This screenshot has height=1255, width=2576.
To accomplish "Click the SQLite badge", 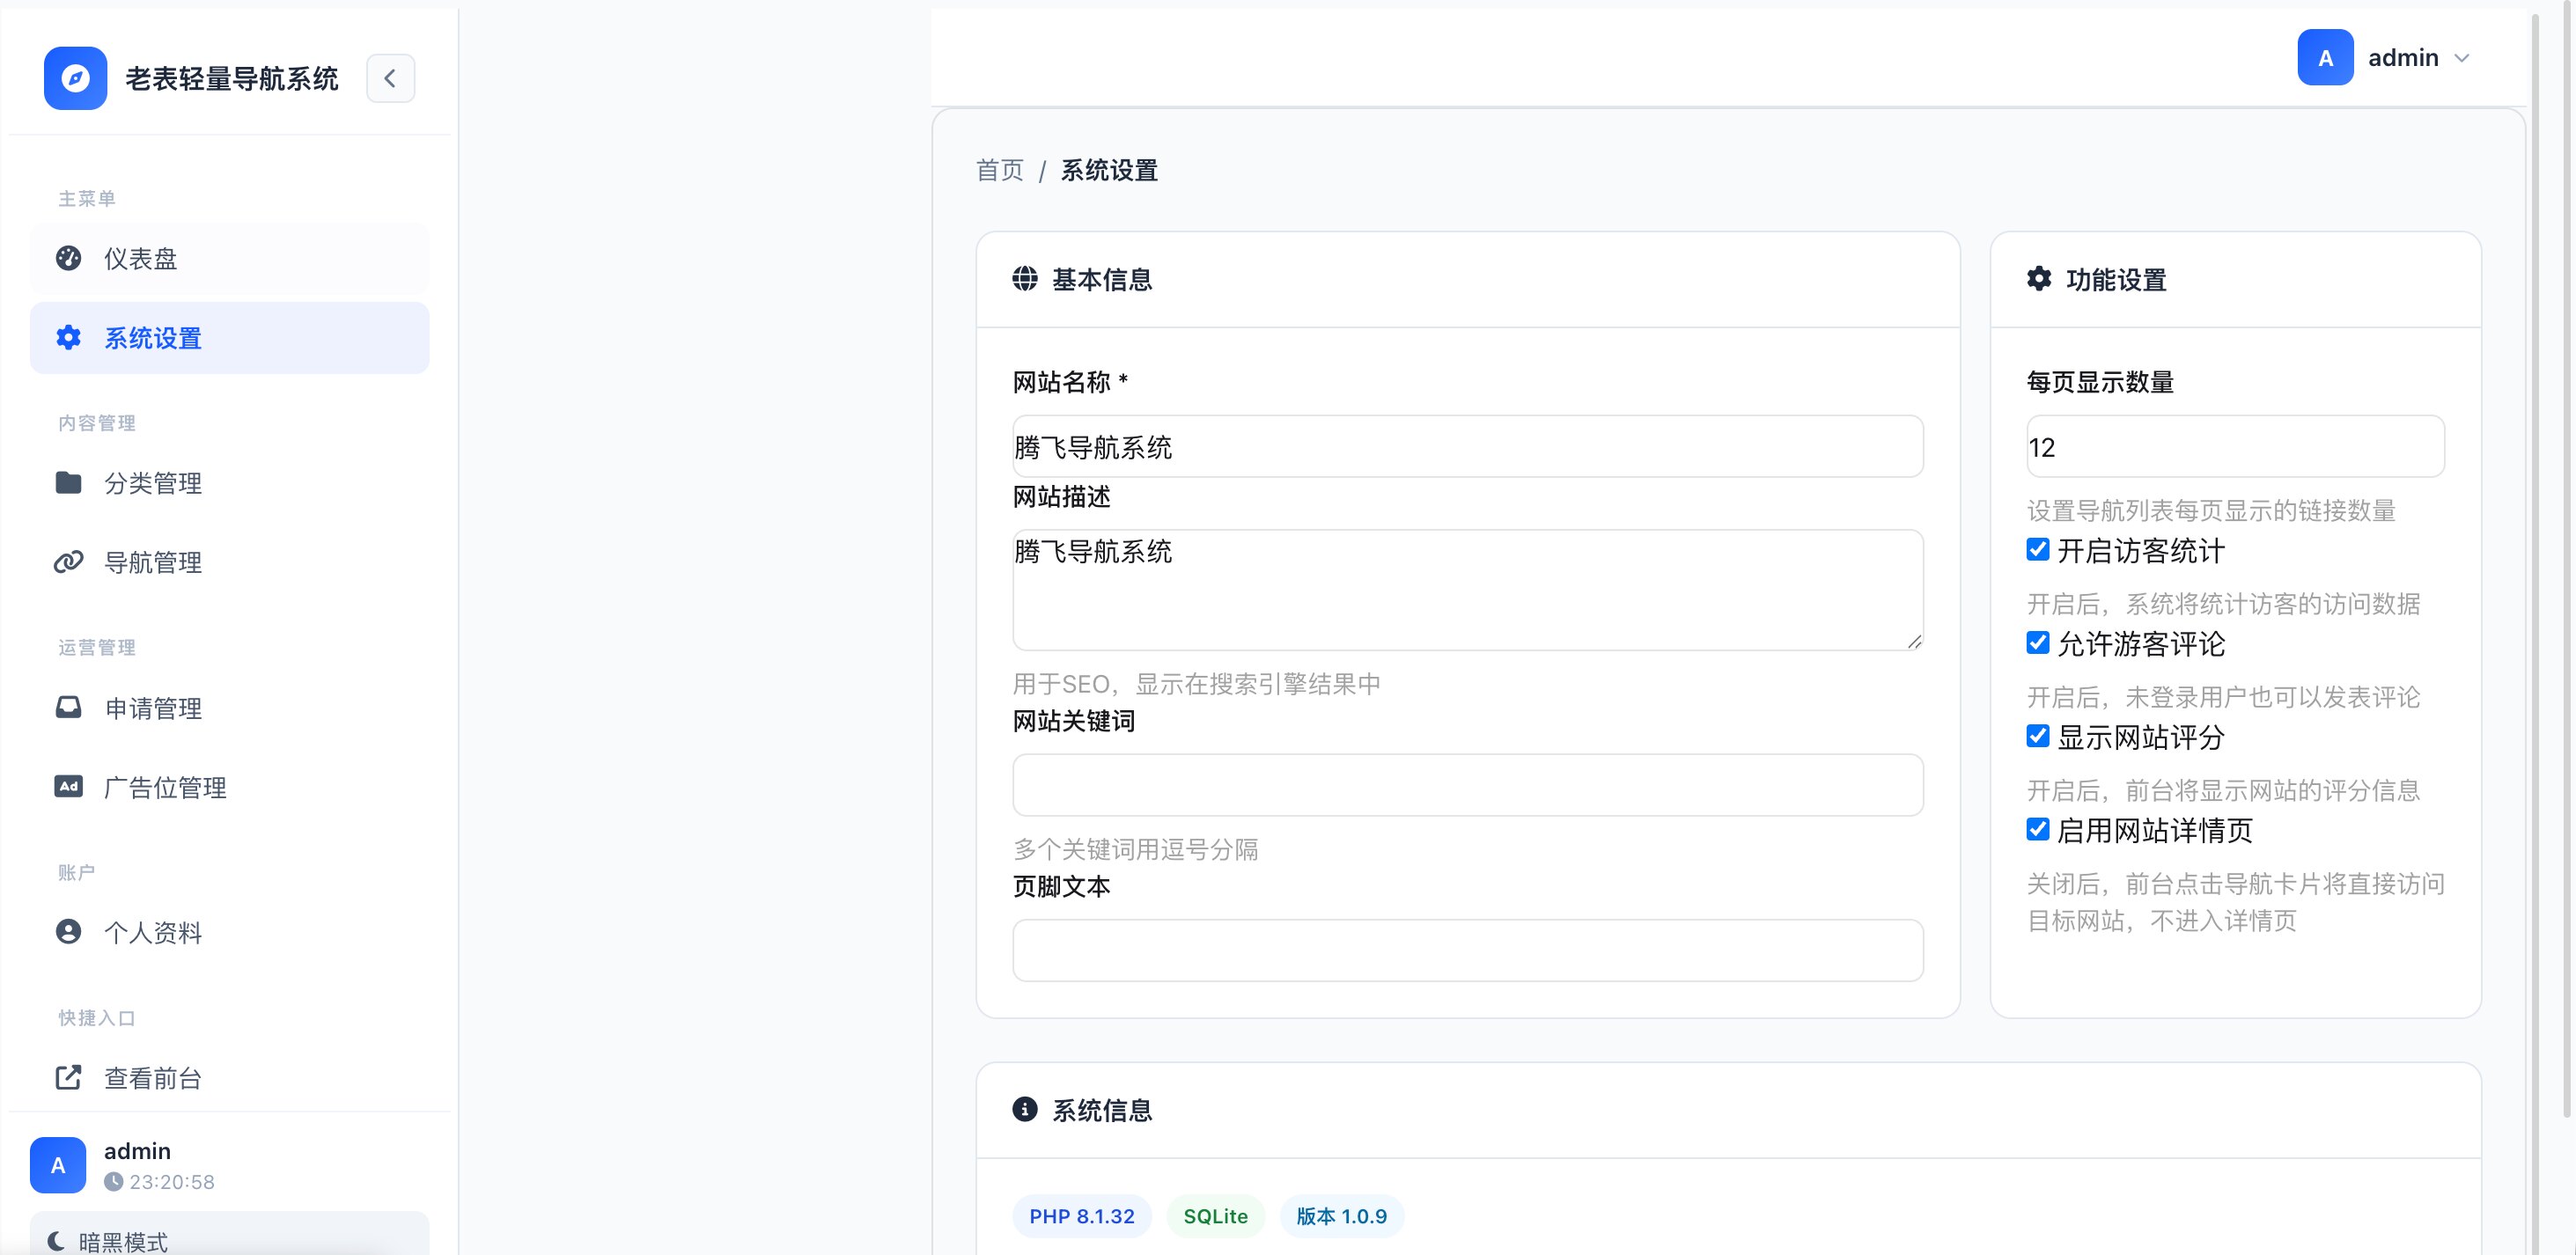I will click(x=1215, y=1216).
